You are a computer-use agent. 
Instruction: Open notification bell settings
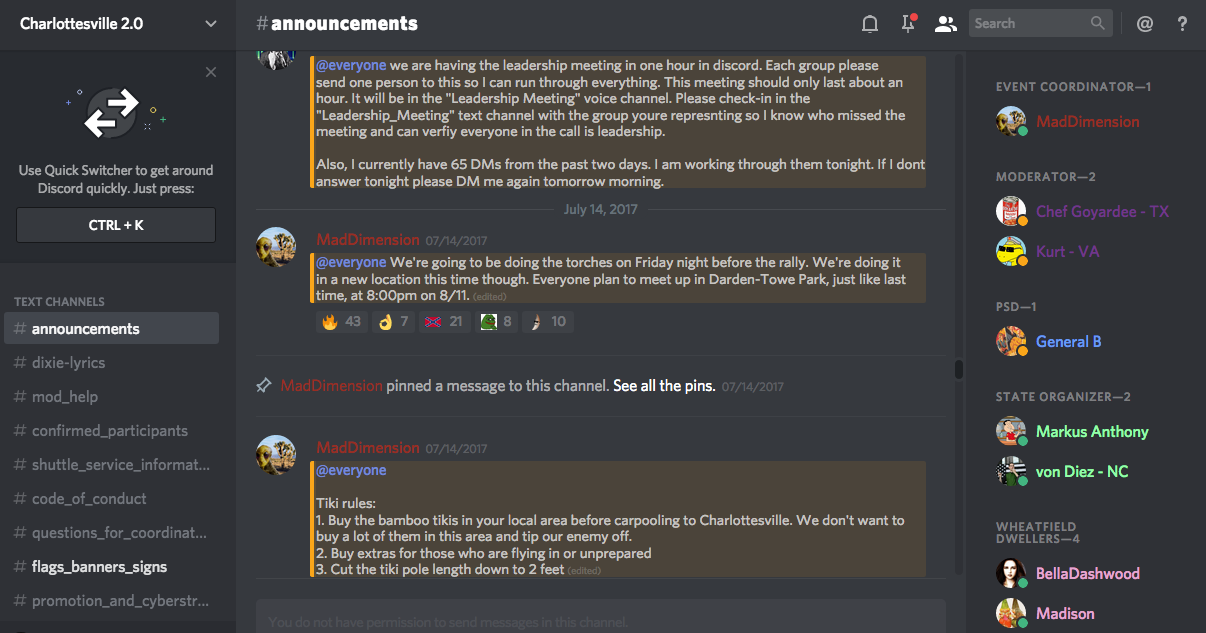click(870, 24)
